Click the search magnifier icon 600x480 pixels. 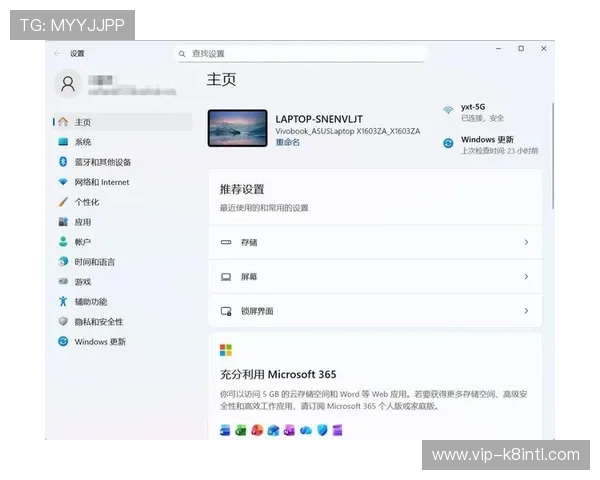click(x=182, y=54)
